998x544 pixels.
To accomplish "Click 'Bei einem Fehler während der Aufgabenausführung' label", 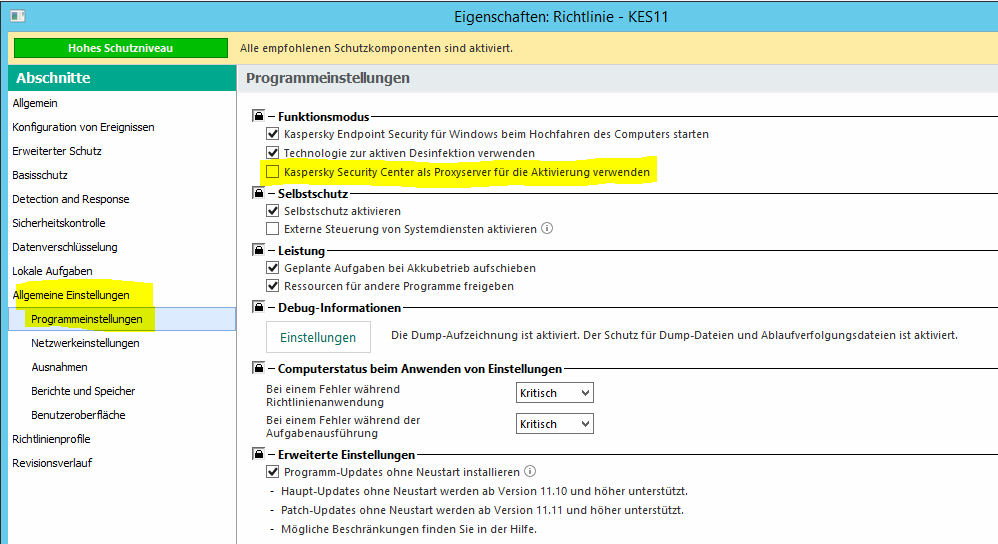I will (x=343, y=427).
